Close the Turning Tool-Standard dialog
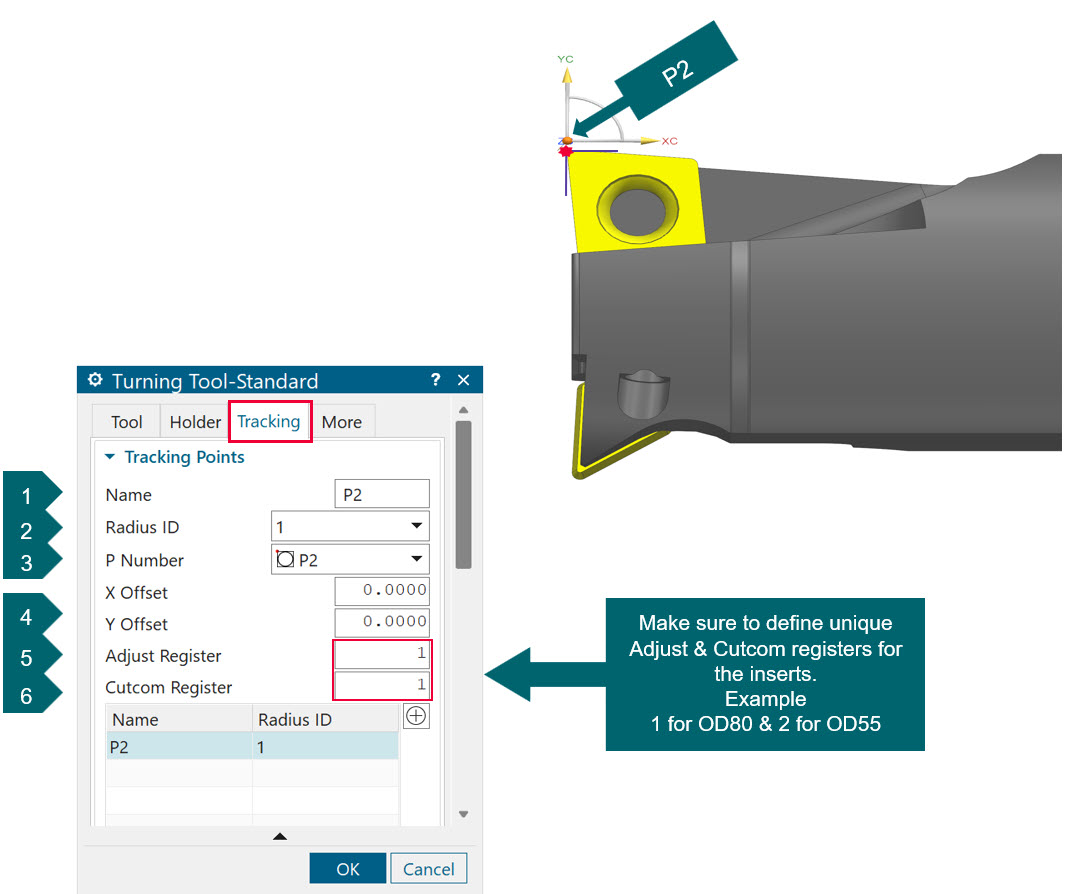 [463, 381]
